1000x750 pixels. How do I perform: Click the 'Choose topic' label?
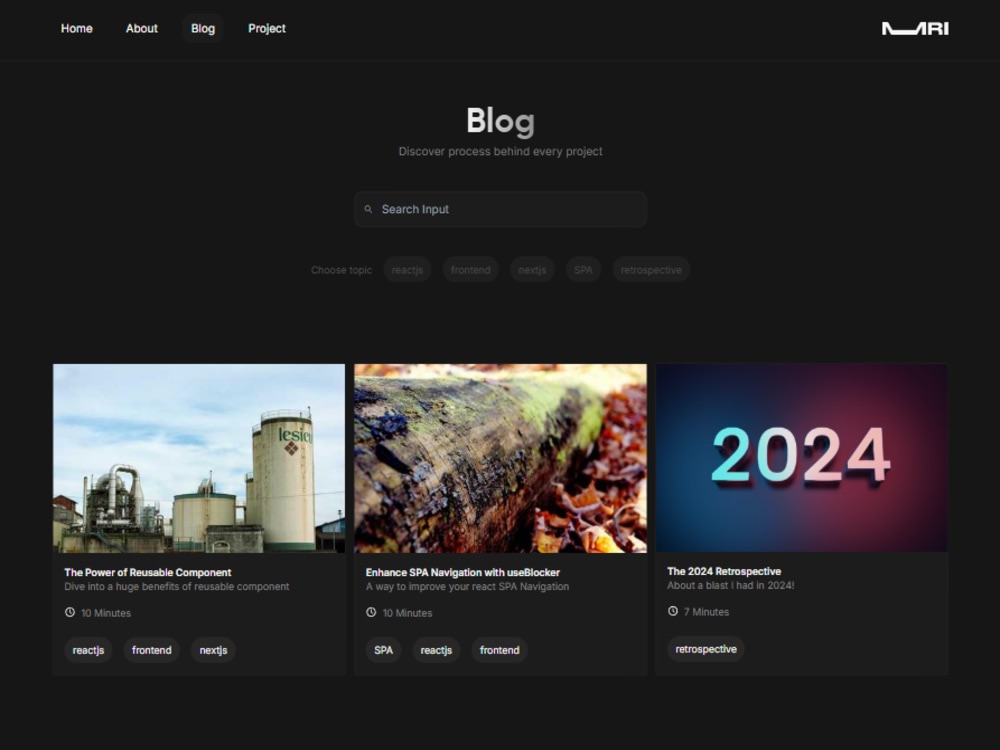point(341,270)
